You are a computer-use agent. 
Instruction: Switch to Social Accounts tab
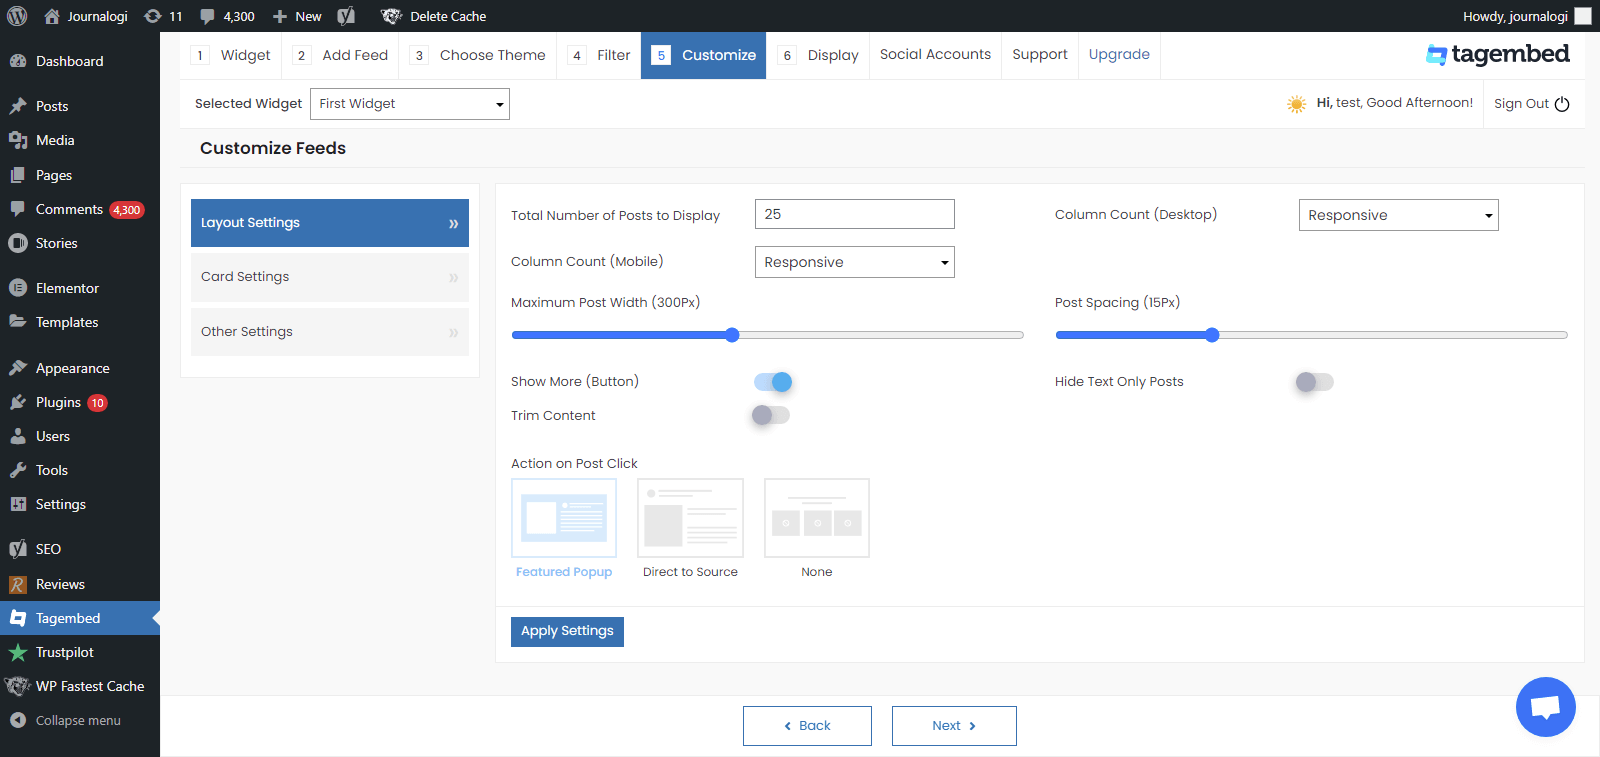(x=936, y=55)
